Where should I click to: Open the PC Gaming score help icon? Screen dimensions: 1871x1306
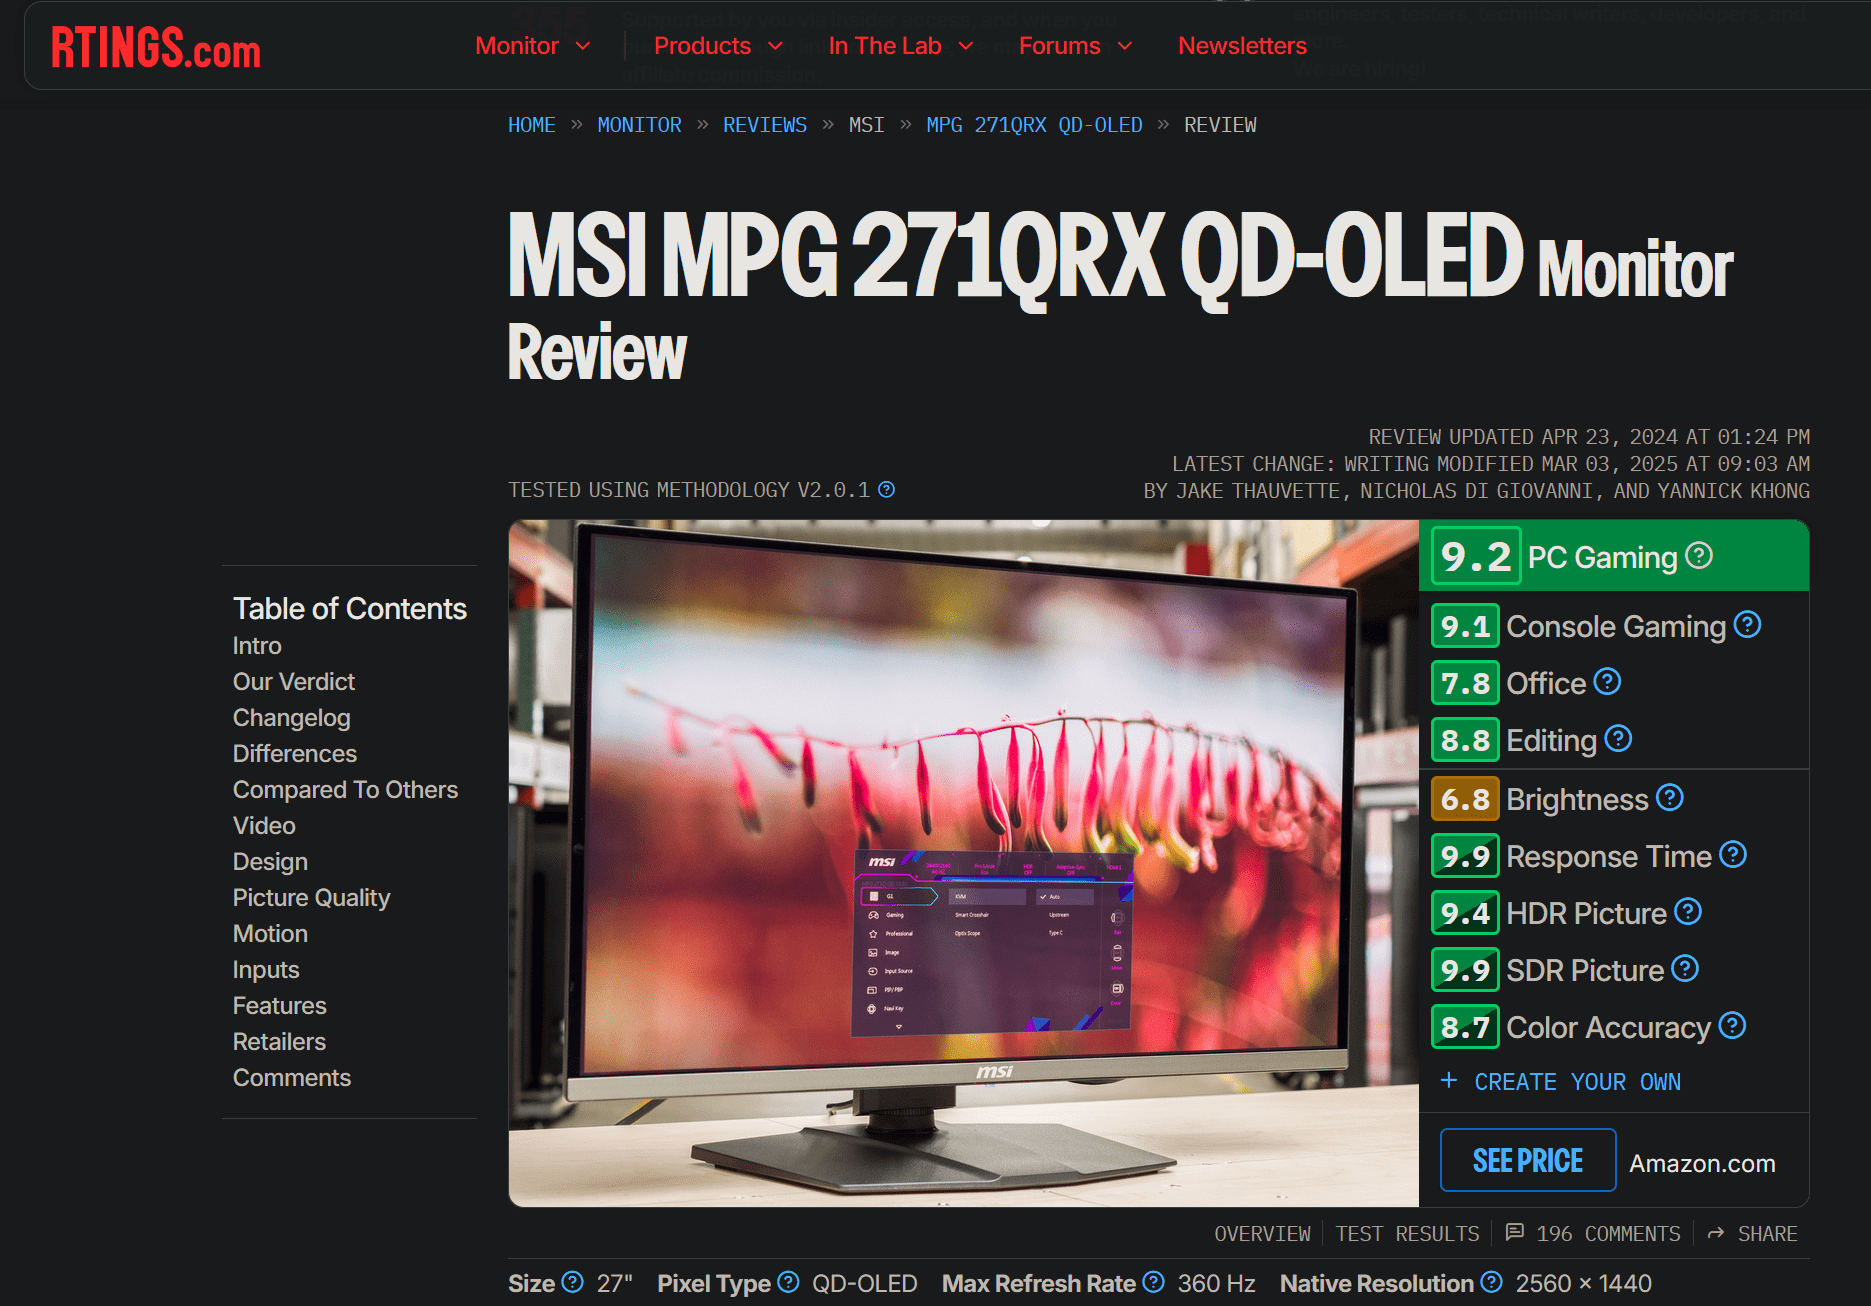[1699, 555]
